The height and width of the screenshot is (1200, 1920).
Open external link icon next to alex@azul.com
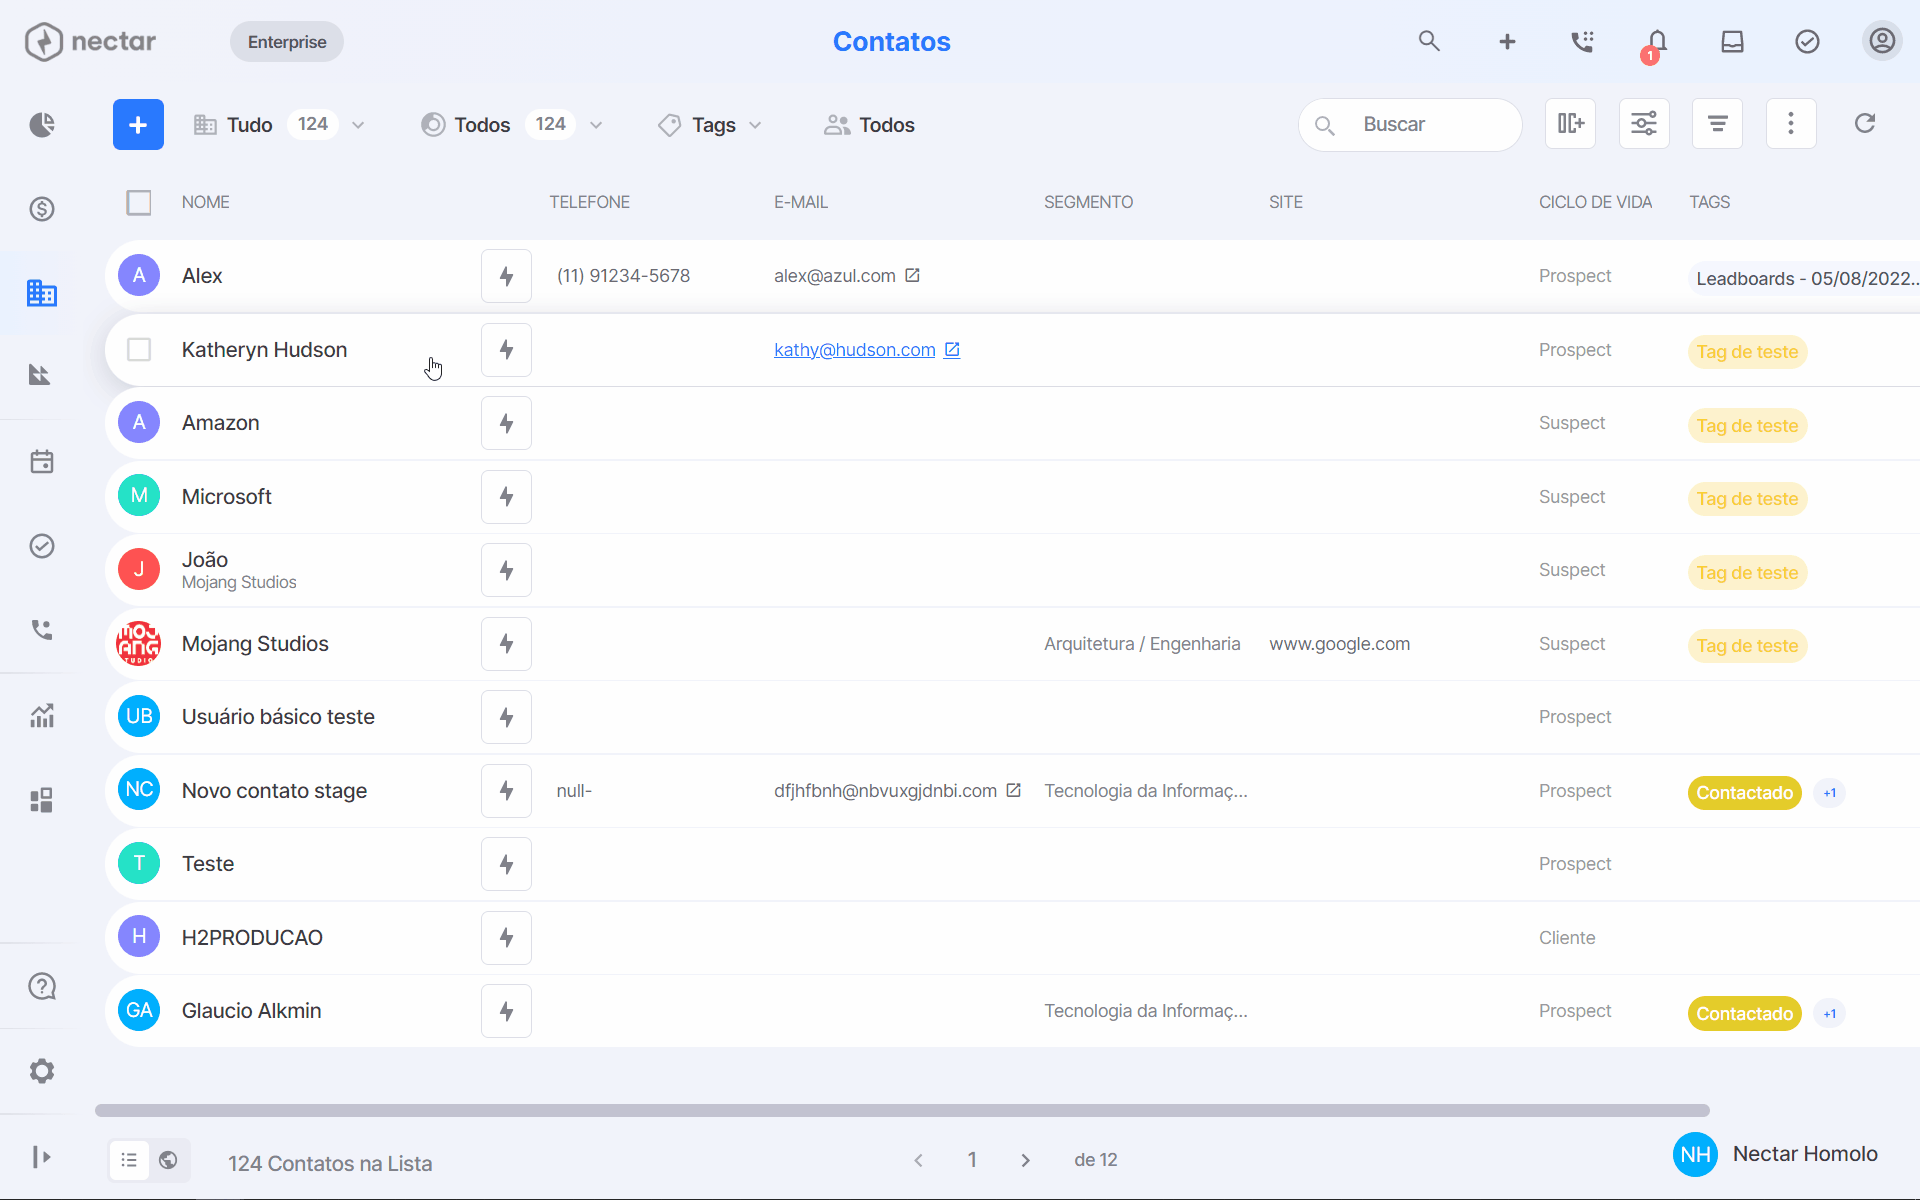point(912,275)
